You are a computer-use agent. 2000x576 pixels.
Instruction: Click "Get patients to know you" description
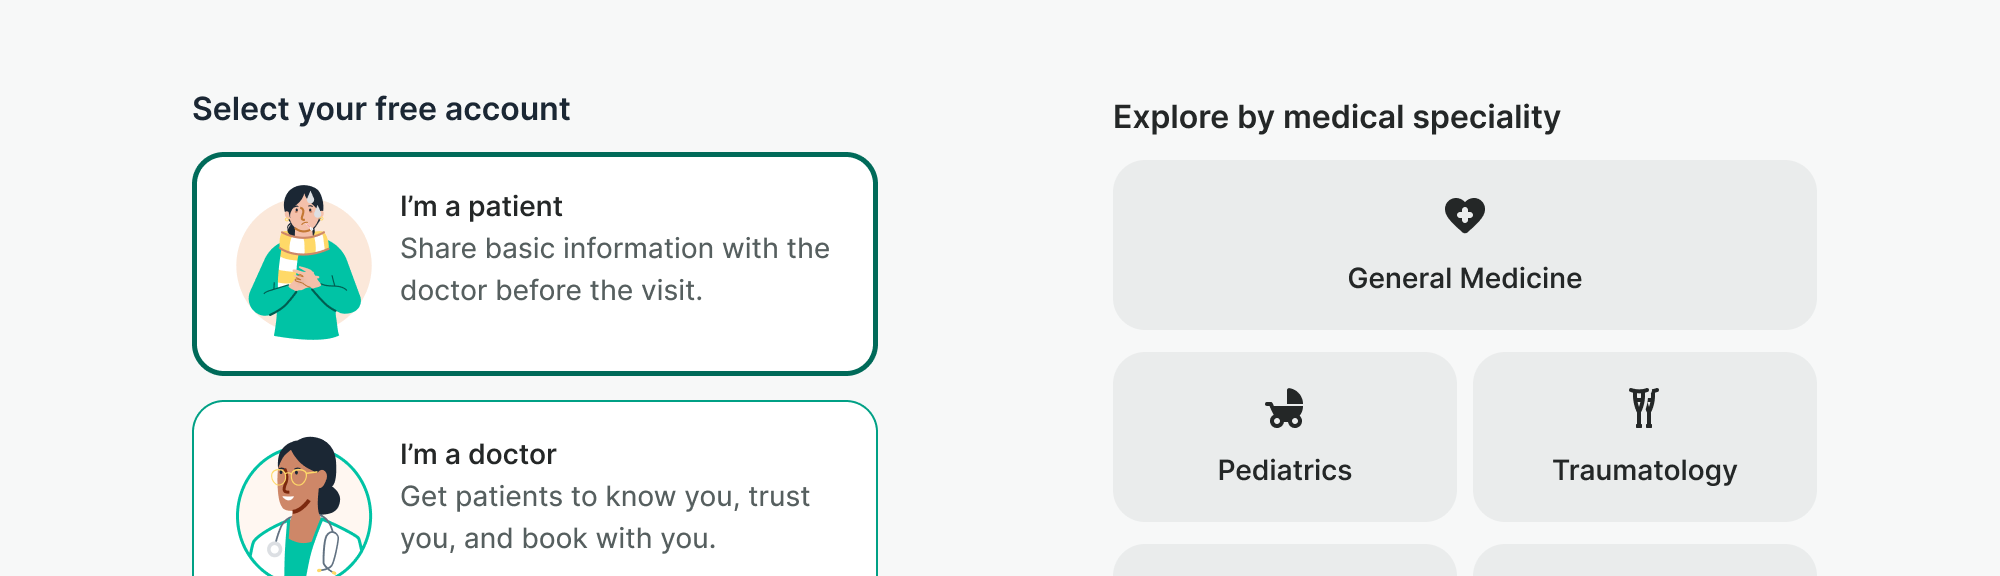604,497
